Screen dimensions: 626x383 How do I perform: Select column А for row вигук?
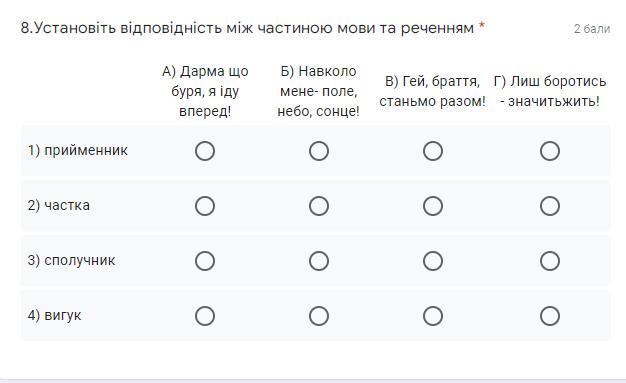pos(205,316)
